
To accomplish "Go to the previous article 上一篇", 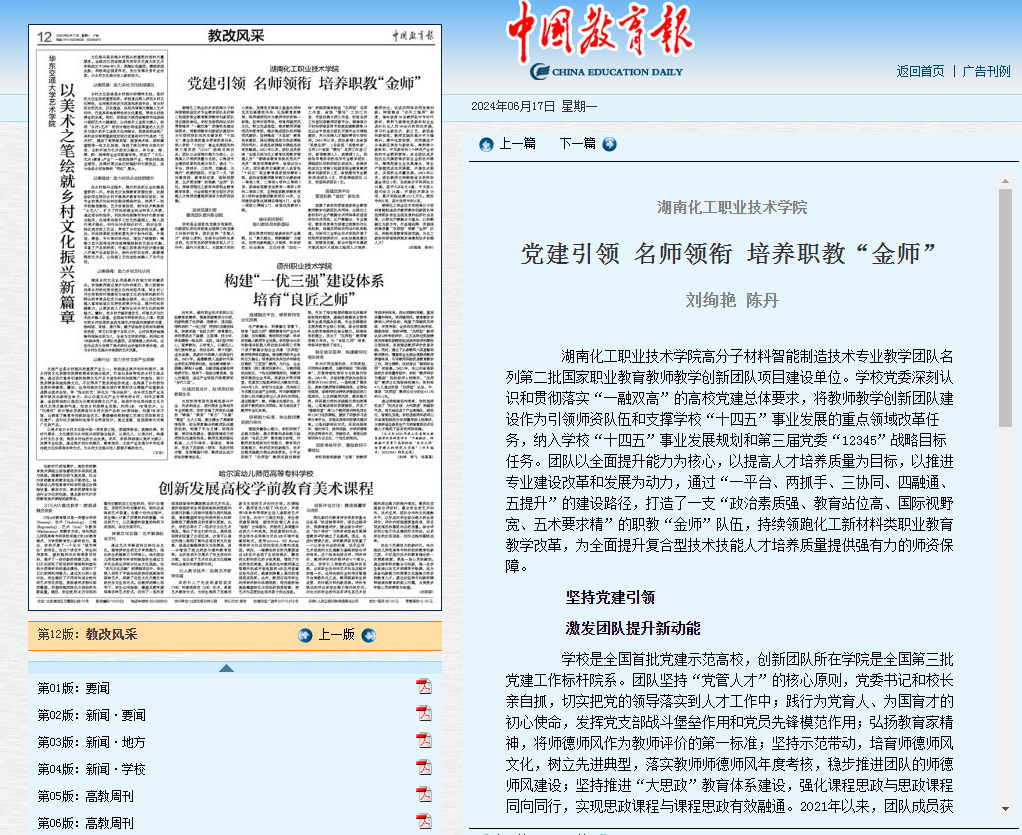I will 518,143.
